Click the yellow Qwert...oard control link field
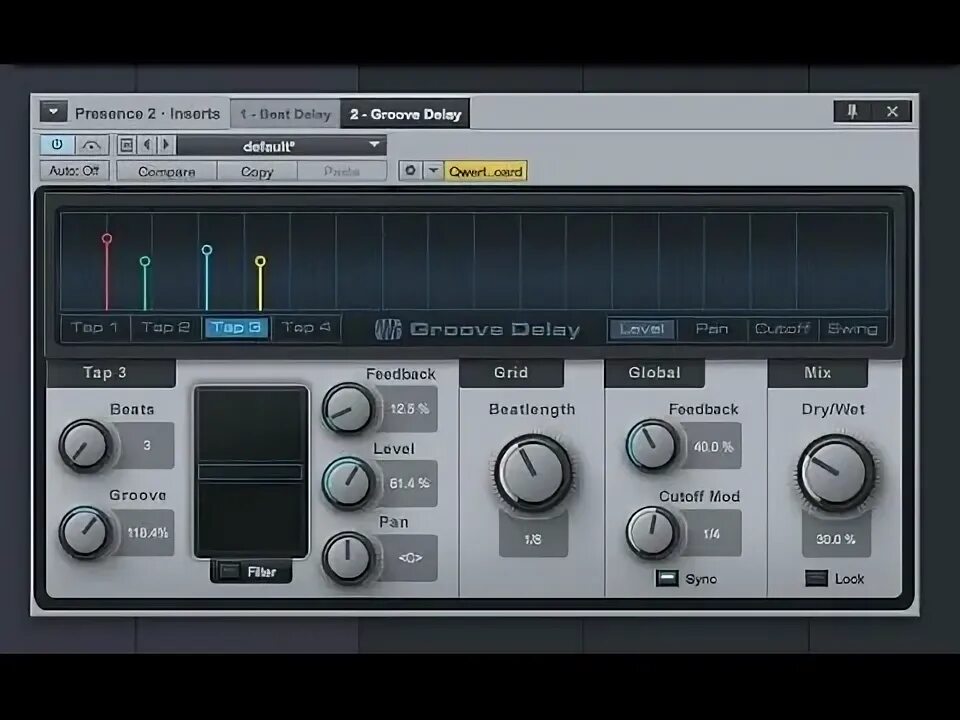Viewport: 960px width, 720px height. pyautogui.click(x=486, y=171)
